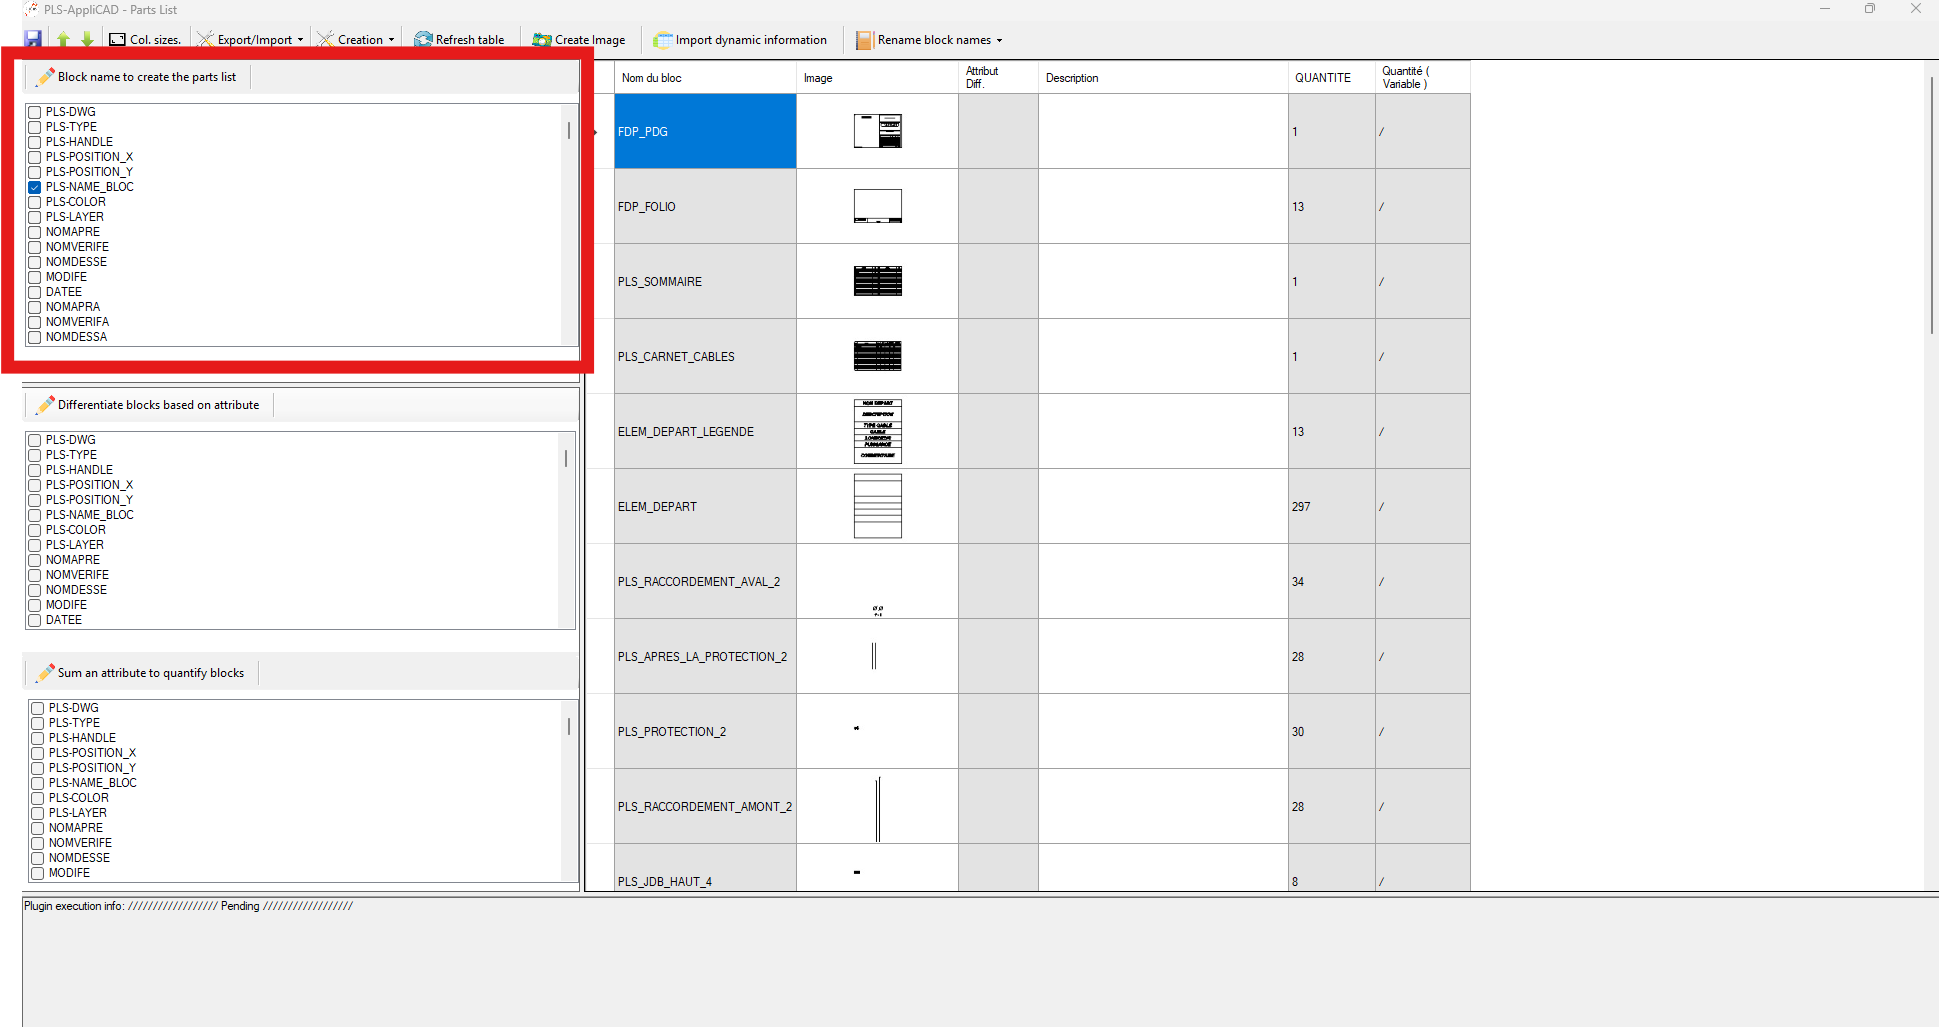Image resolution: width=1939 pixels, height=1027 pixels.
Task: Click the blue floppy disk save icon
Action: [x=33, y=39]
